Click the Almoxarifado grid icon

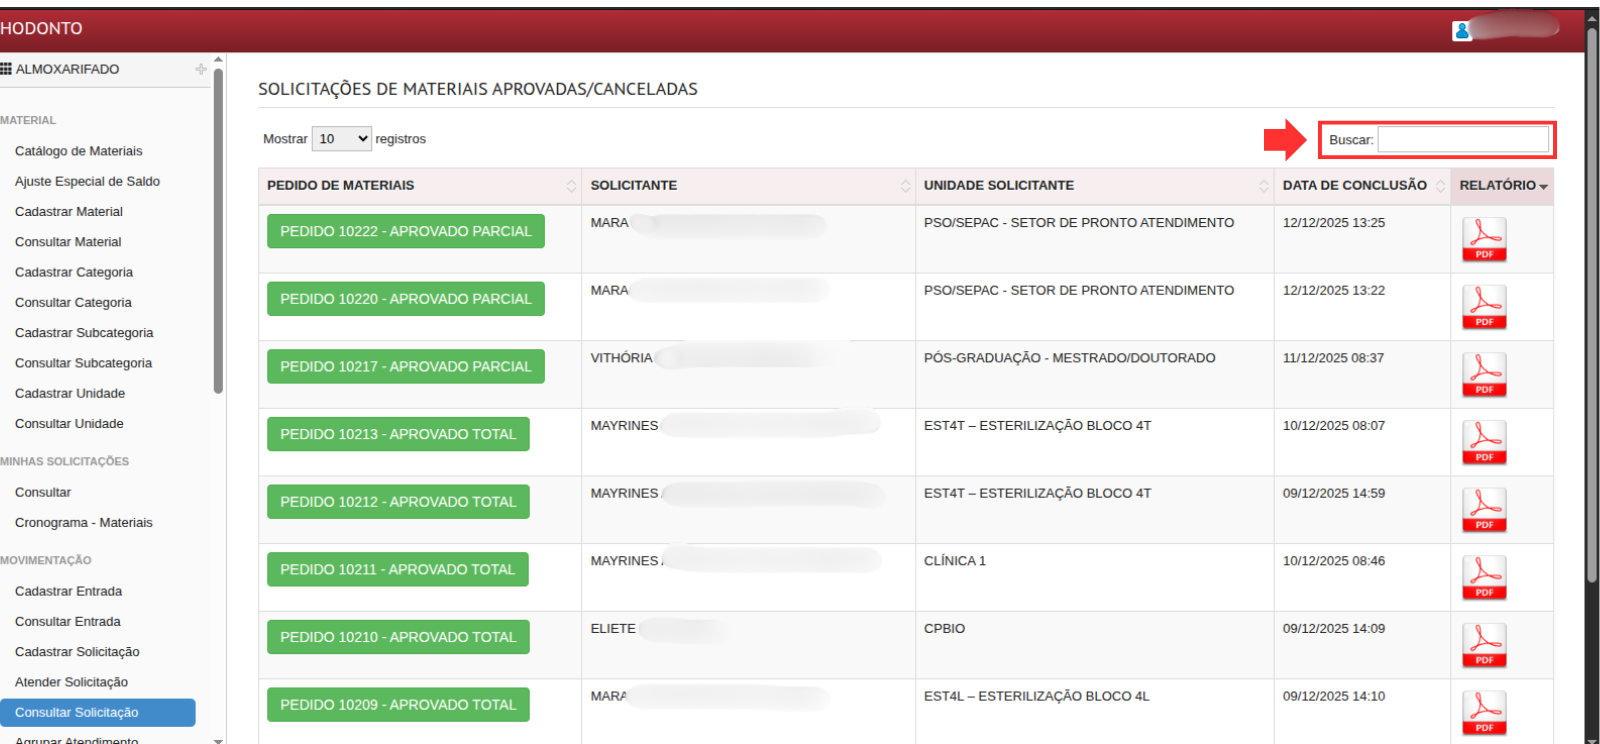pos(6,69)
